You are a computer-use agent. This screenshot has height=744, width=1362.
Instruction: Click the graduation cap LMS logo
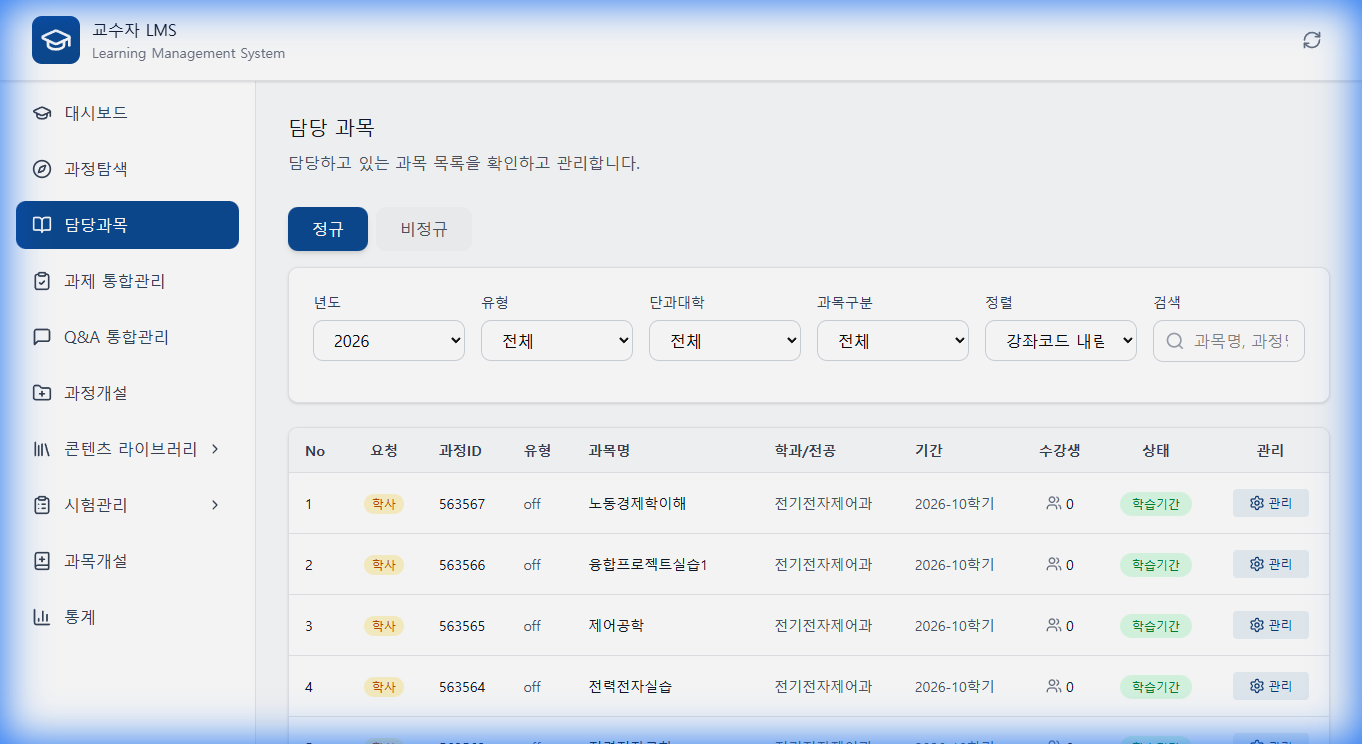tap(55, 40)
